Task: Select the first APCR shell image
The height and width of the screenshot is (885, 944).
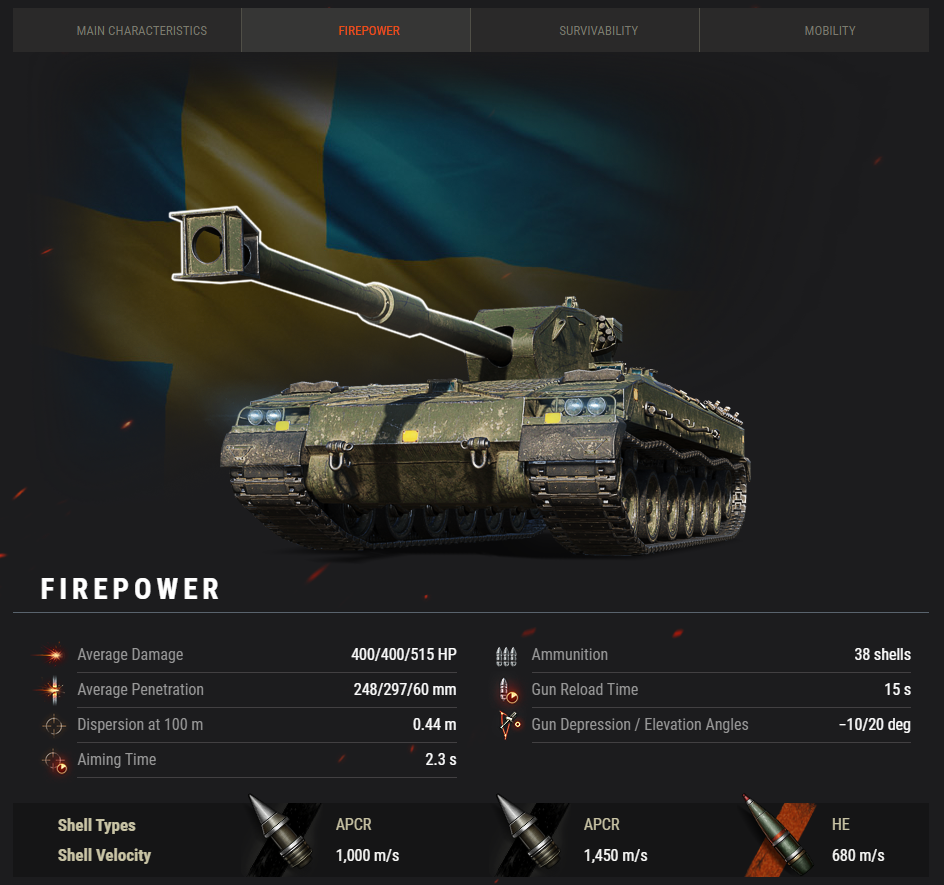Action: click(283, 834)
